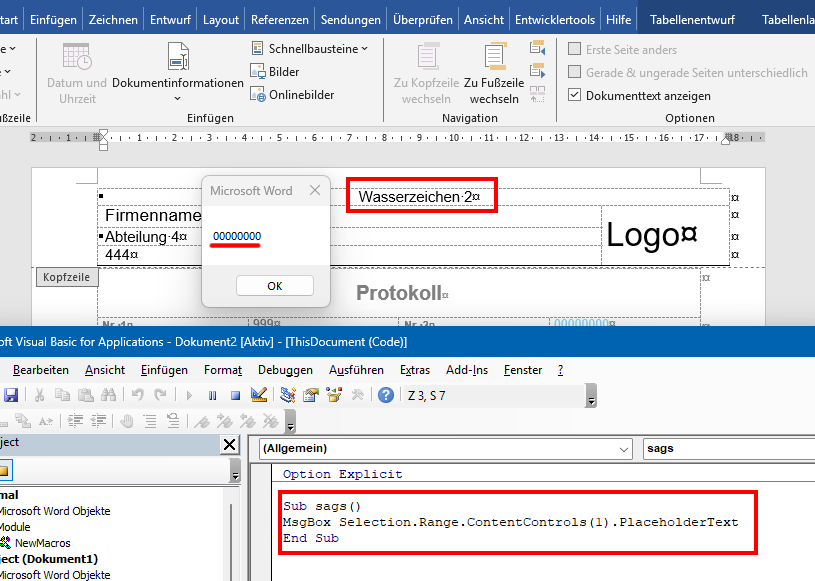Open the VBA Help question mark icon

click(386, 395)
